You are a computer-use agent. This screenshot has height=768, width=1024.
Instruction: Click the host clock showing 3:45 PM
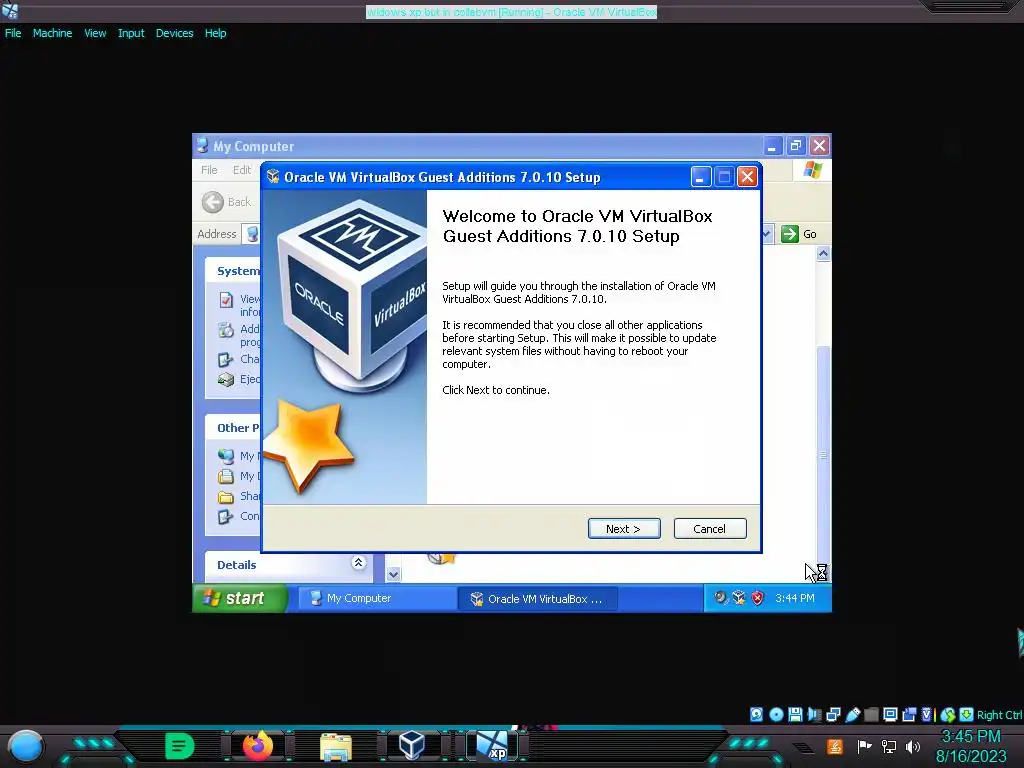pyautogui.click(x=971, y=737)
